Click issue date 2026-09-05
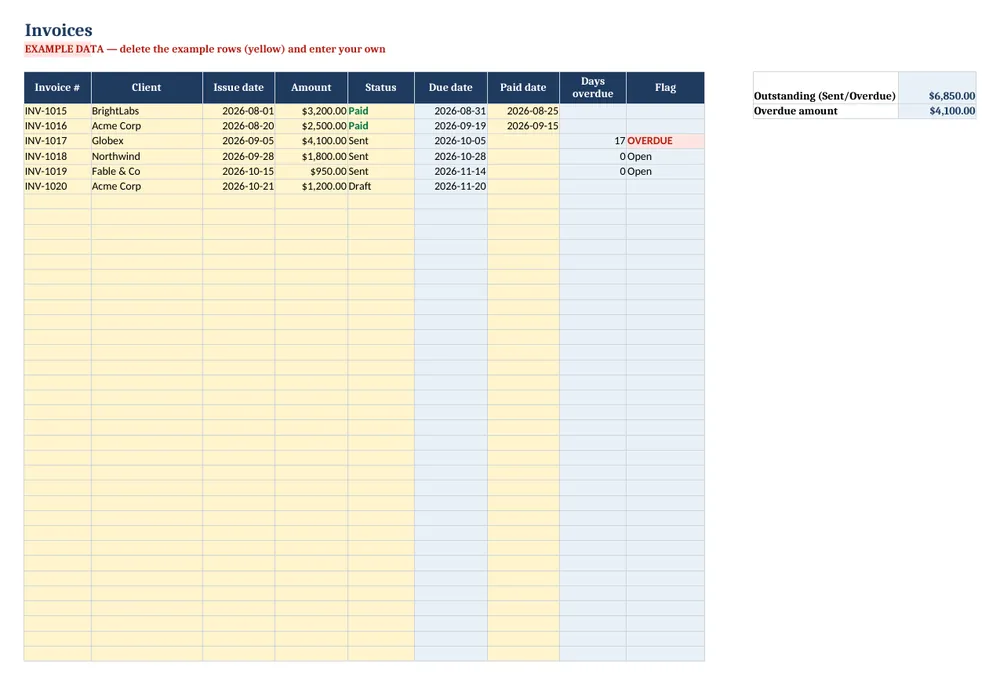The height and width of the screenshot is (685, 1000). pos(239,141)
